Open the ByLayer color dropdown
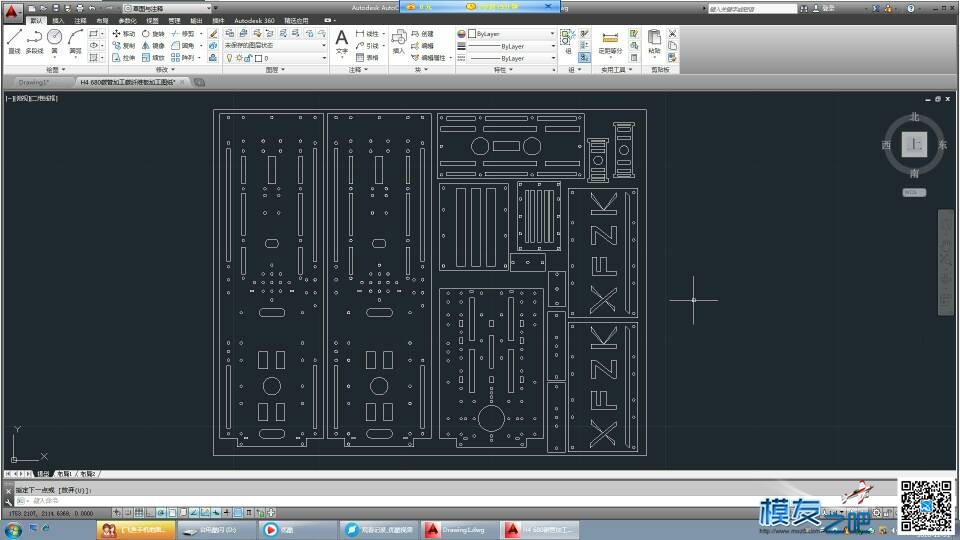Image resolution: width=960 pixels, height=540 pixels. coord(511,34)
